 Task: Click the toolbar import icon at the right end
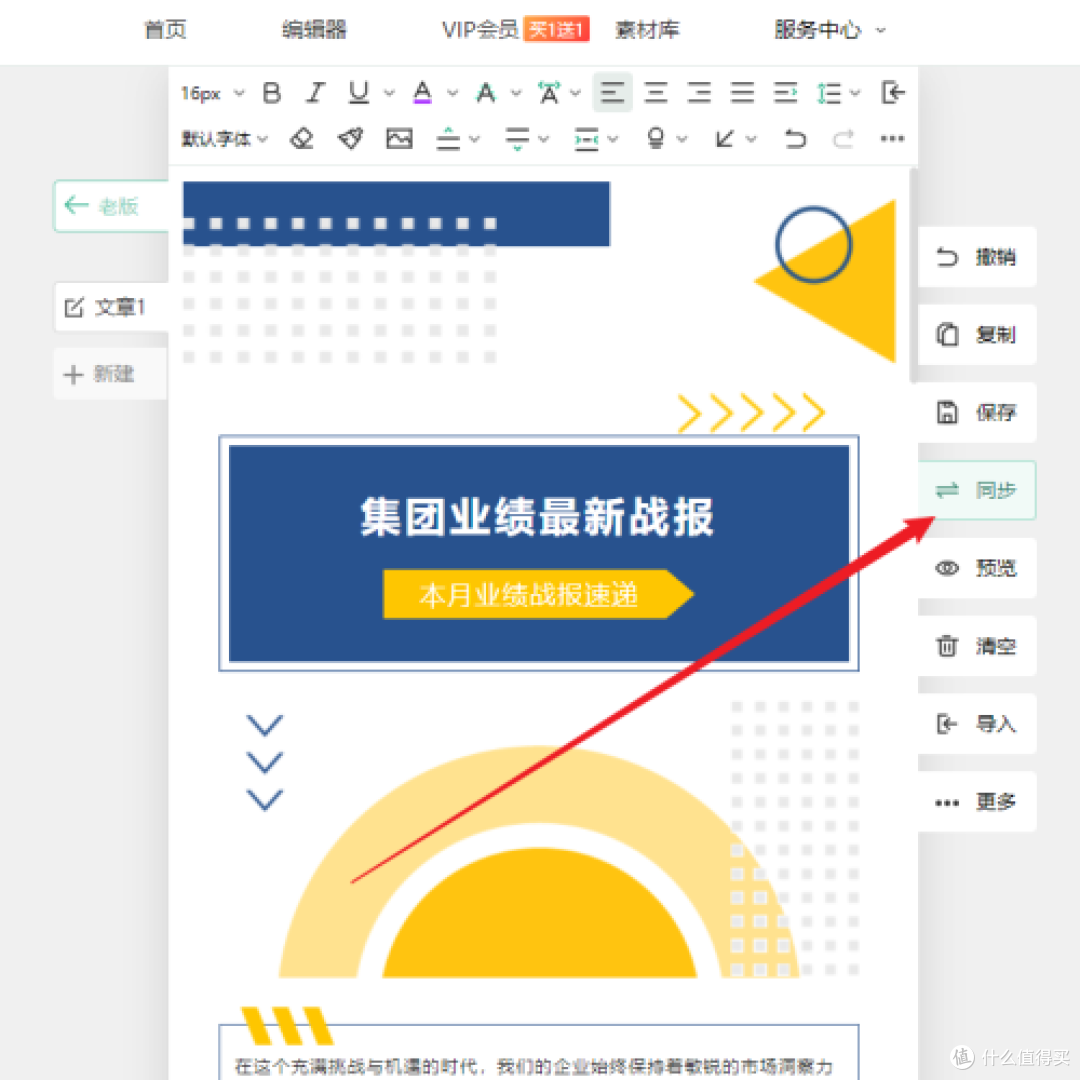(x=893, y=92)
